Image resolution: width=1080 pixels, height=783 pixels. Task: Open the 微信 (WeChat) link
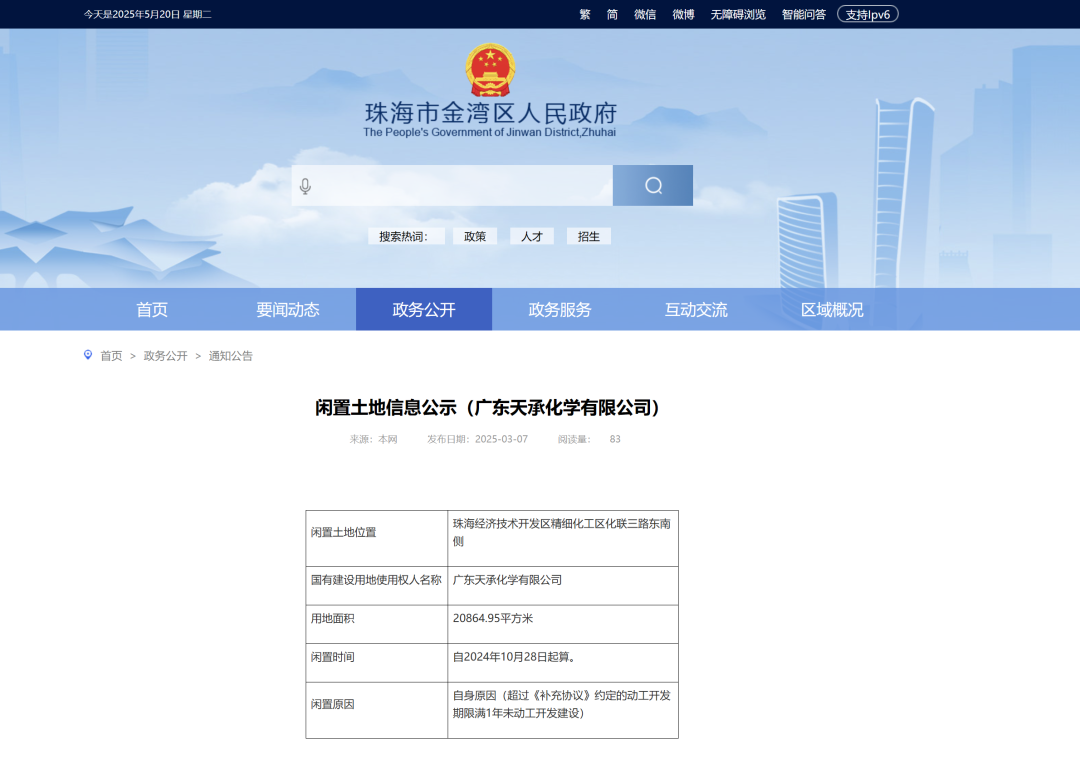(x=645, y=14)
